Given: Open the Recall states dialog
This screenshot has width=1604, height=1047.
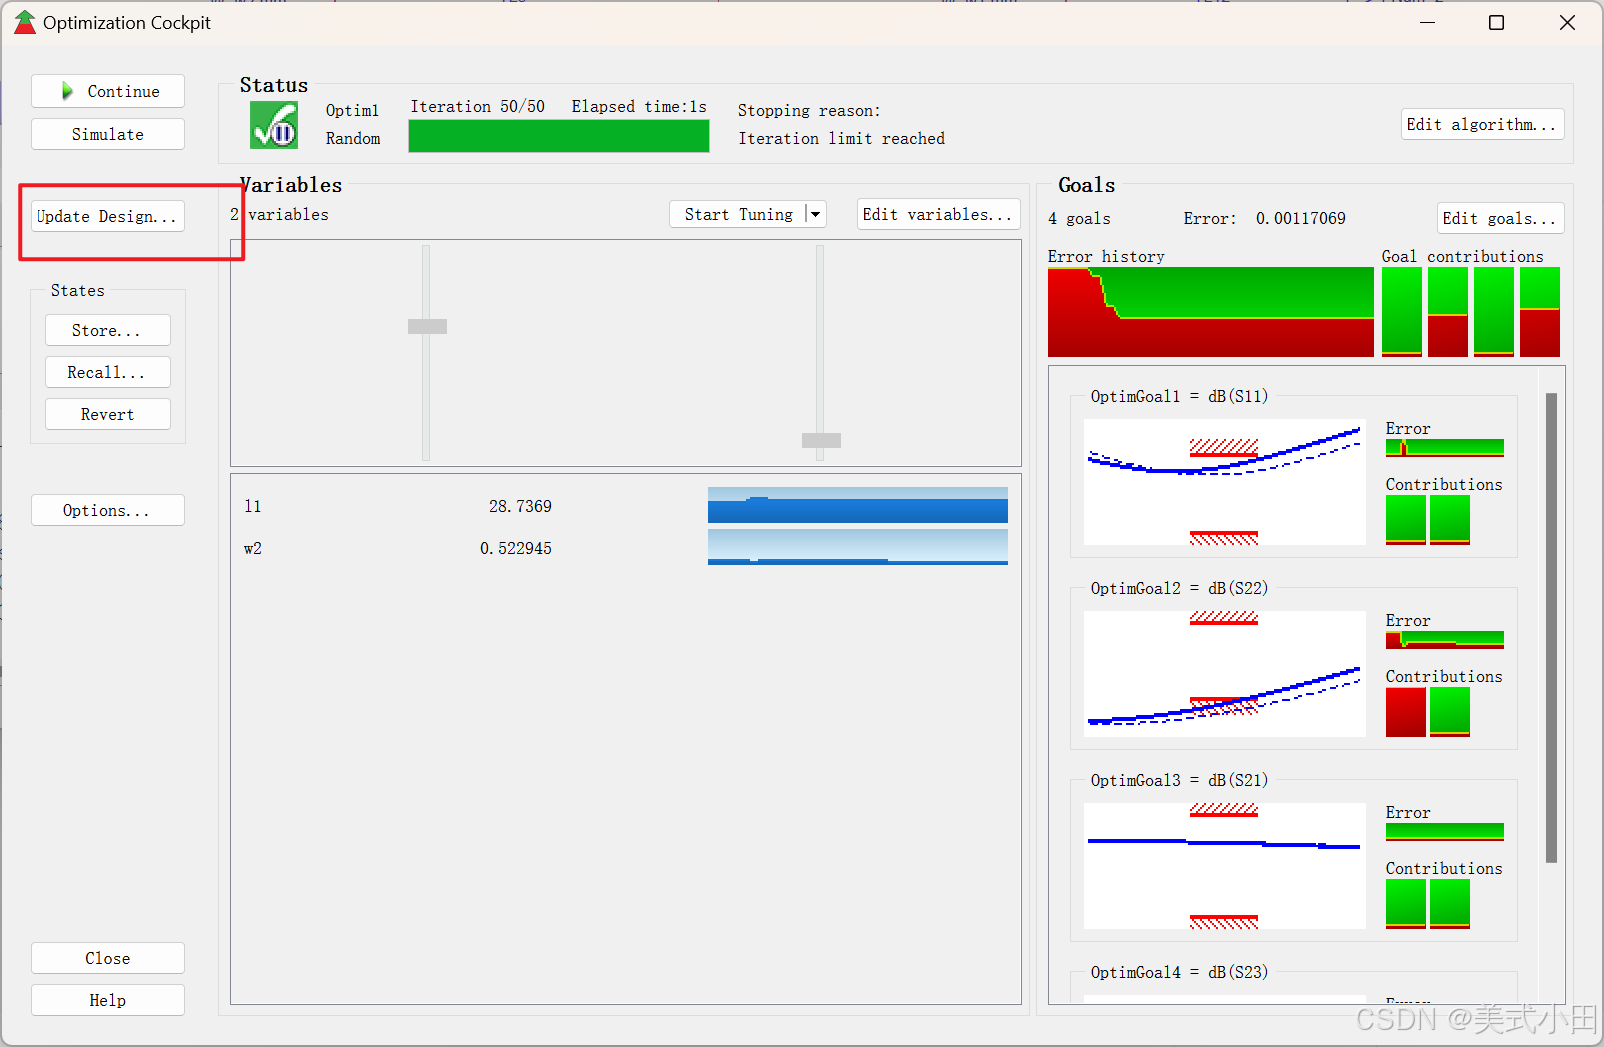Looking at the screenshot, I should (x=108, y=372).
